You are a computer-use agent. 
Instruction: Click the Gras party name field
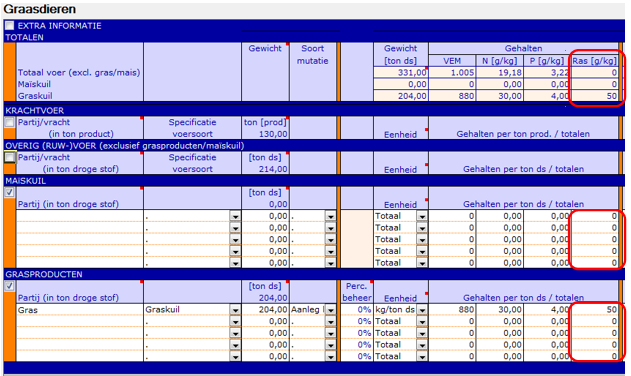(x=80, y=310)
